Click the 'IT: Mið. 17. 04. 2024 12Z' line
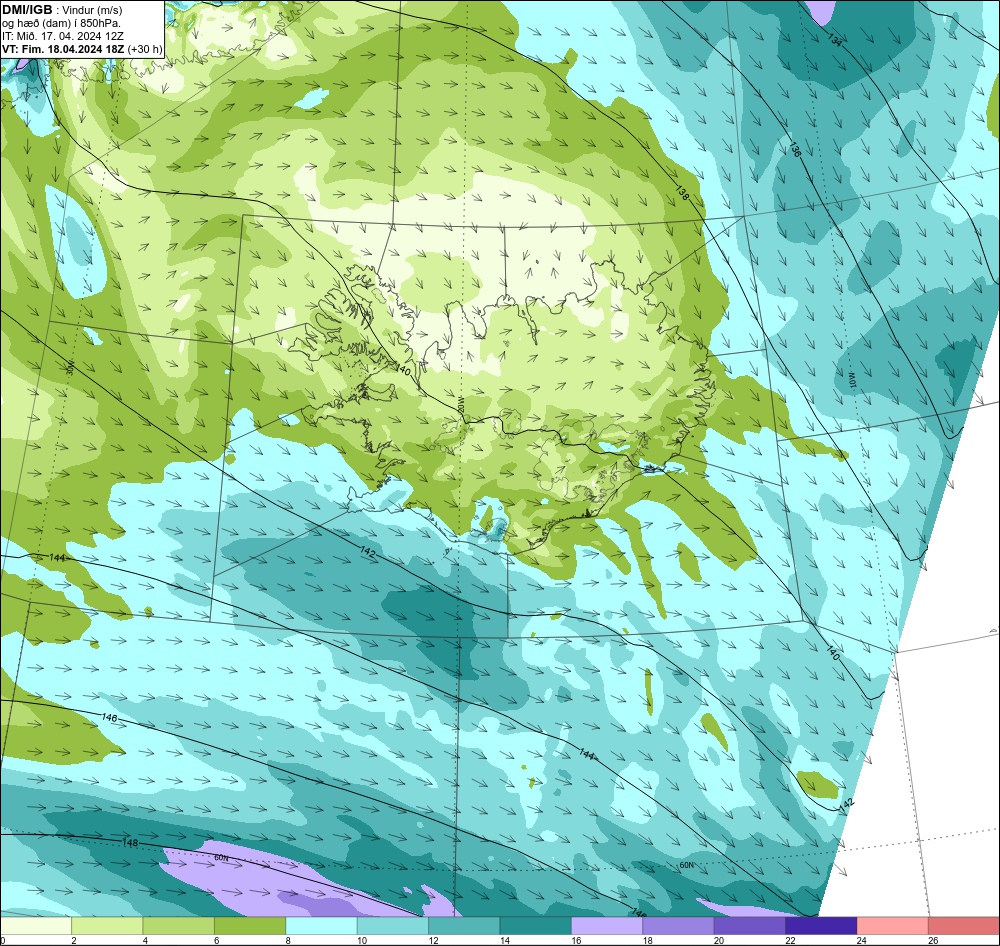 click(65, 36)
